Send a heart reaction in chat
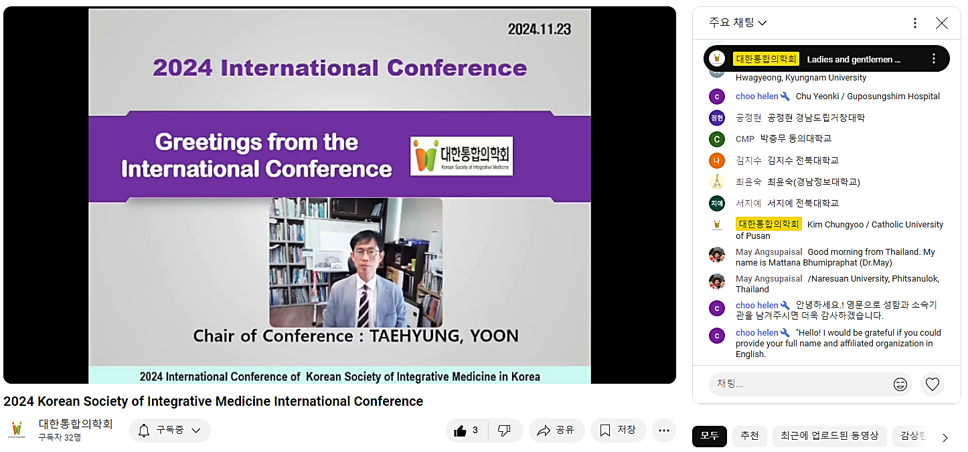Viewport: 968px width, 452px height. (x=932, y=384)
